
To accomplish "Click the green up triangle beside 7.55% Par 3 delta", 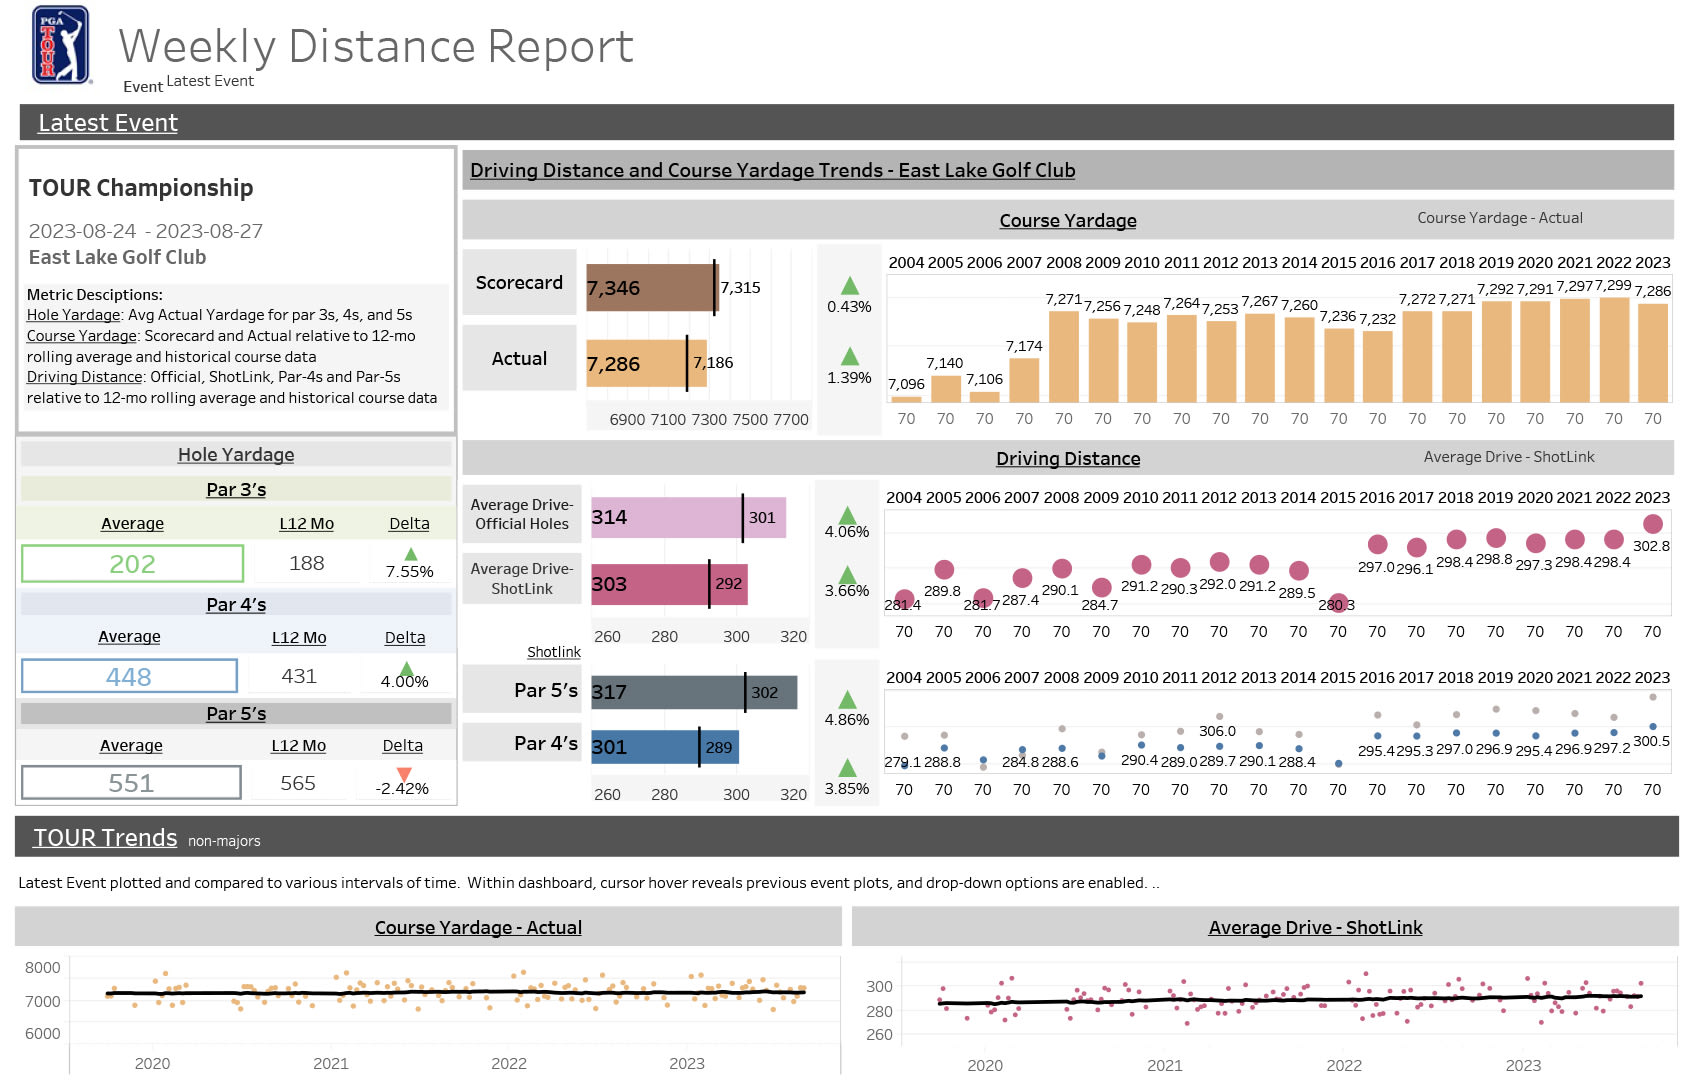I will pyautogui.click(x=409, y=556).
